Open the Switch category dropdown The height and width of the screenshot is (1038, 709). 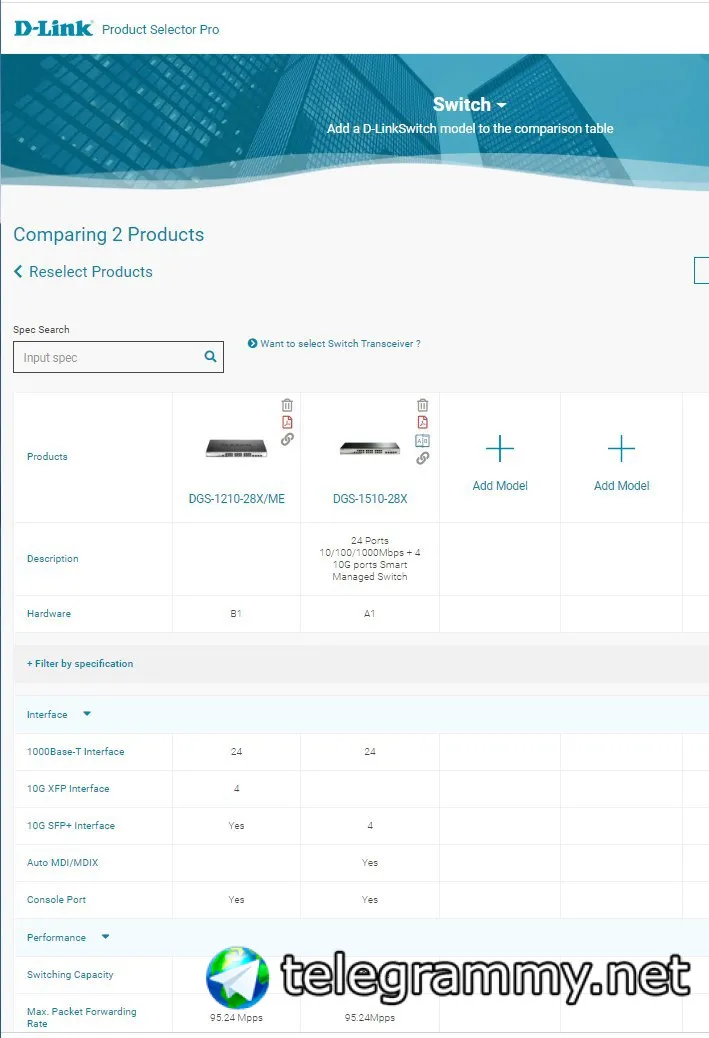(x=469, y=105)
